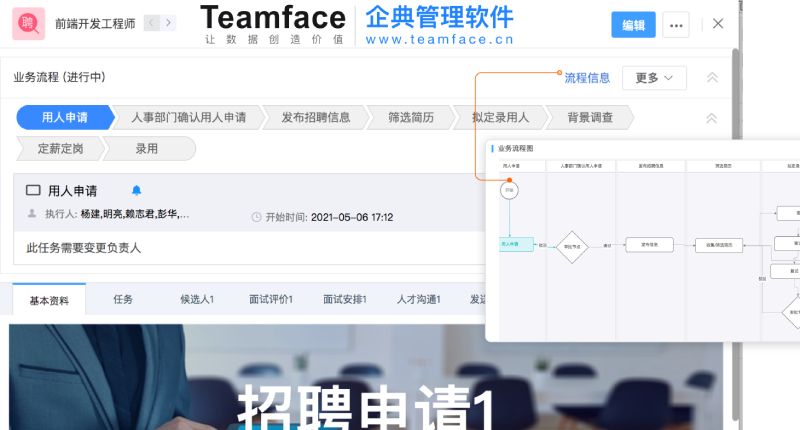This screenshot has height=430, width=800.
Task: Click the executor person icon
Action: (32, 214)
